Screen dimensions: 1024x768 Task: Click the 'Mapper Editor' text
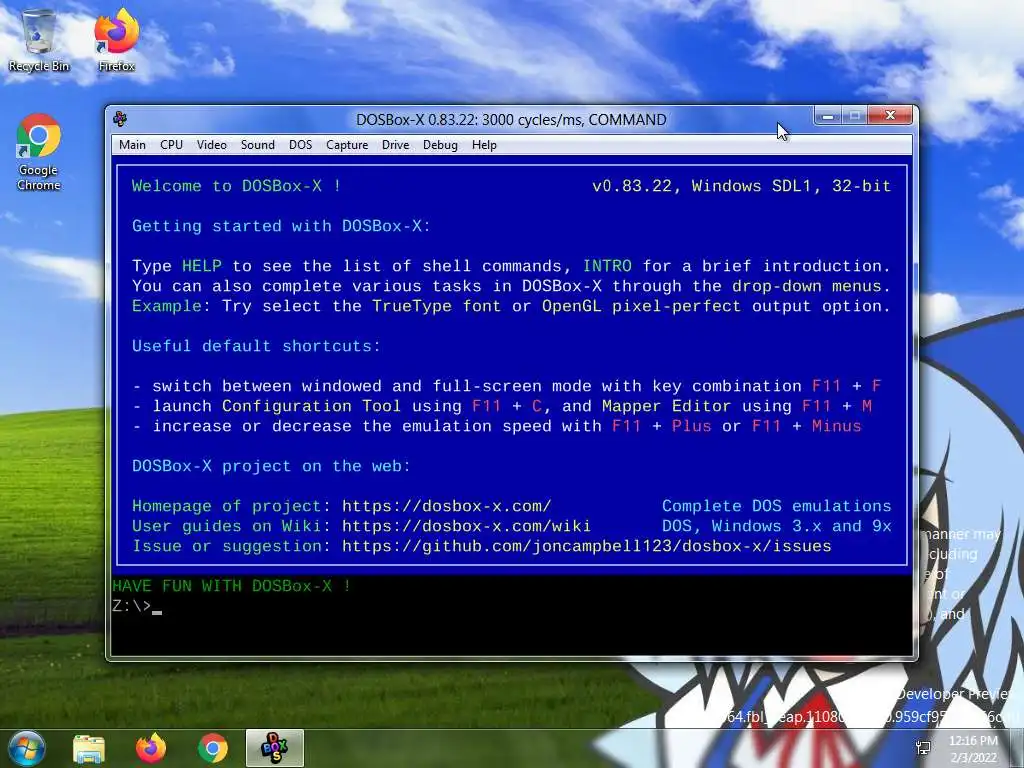(666, 406)
